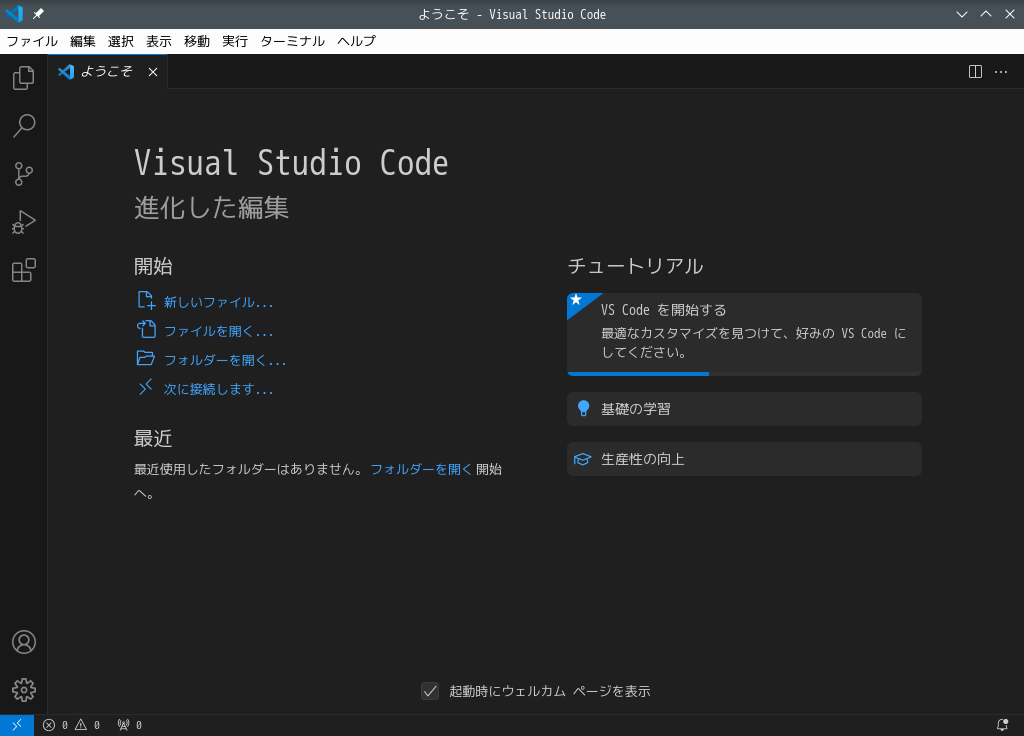Viewport: 1024px width, 736px height.
Task: Click the remote connection status bar icon
Action: [x=17, y=725]
